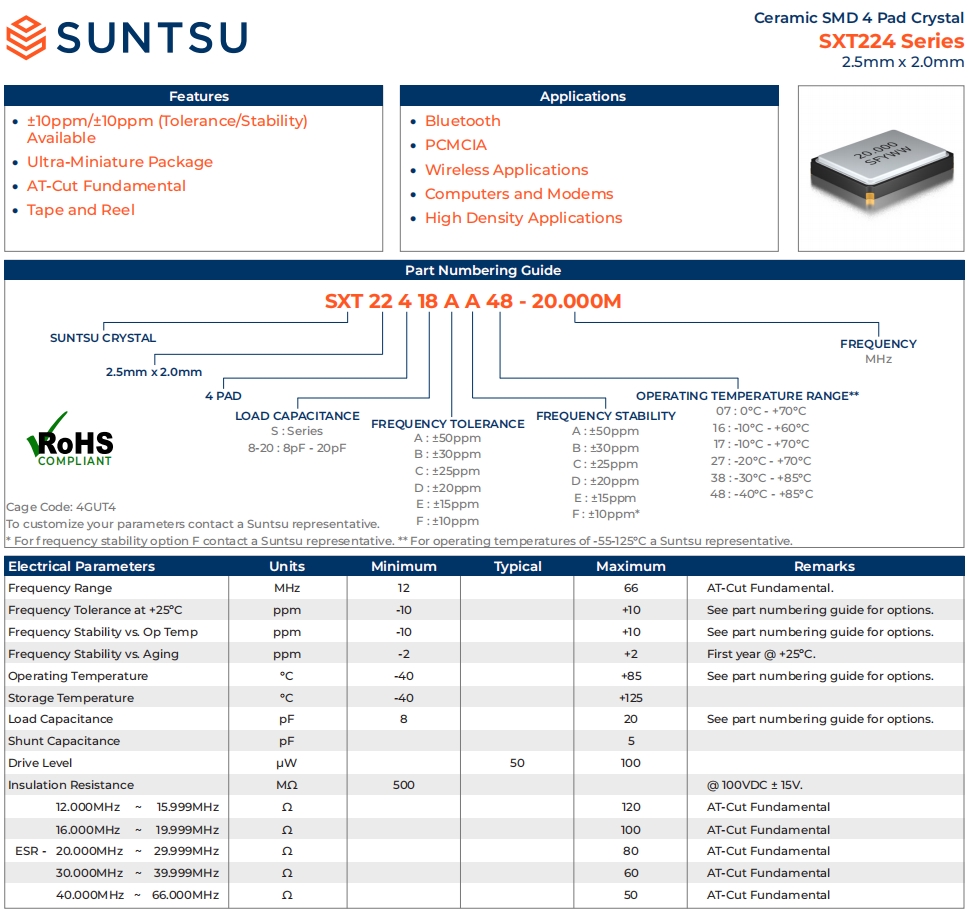The image size is (969, 909).
Task: Click the 'Bluetooth' application entry
Action: (x=462, y=120)
